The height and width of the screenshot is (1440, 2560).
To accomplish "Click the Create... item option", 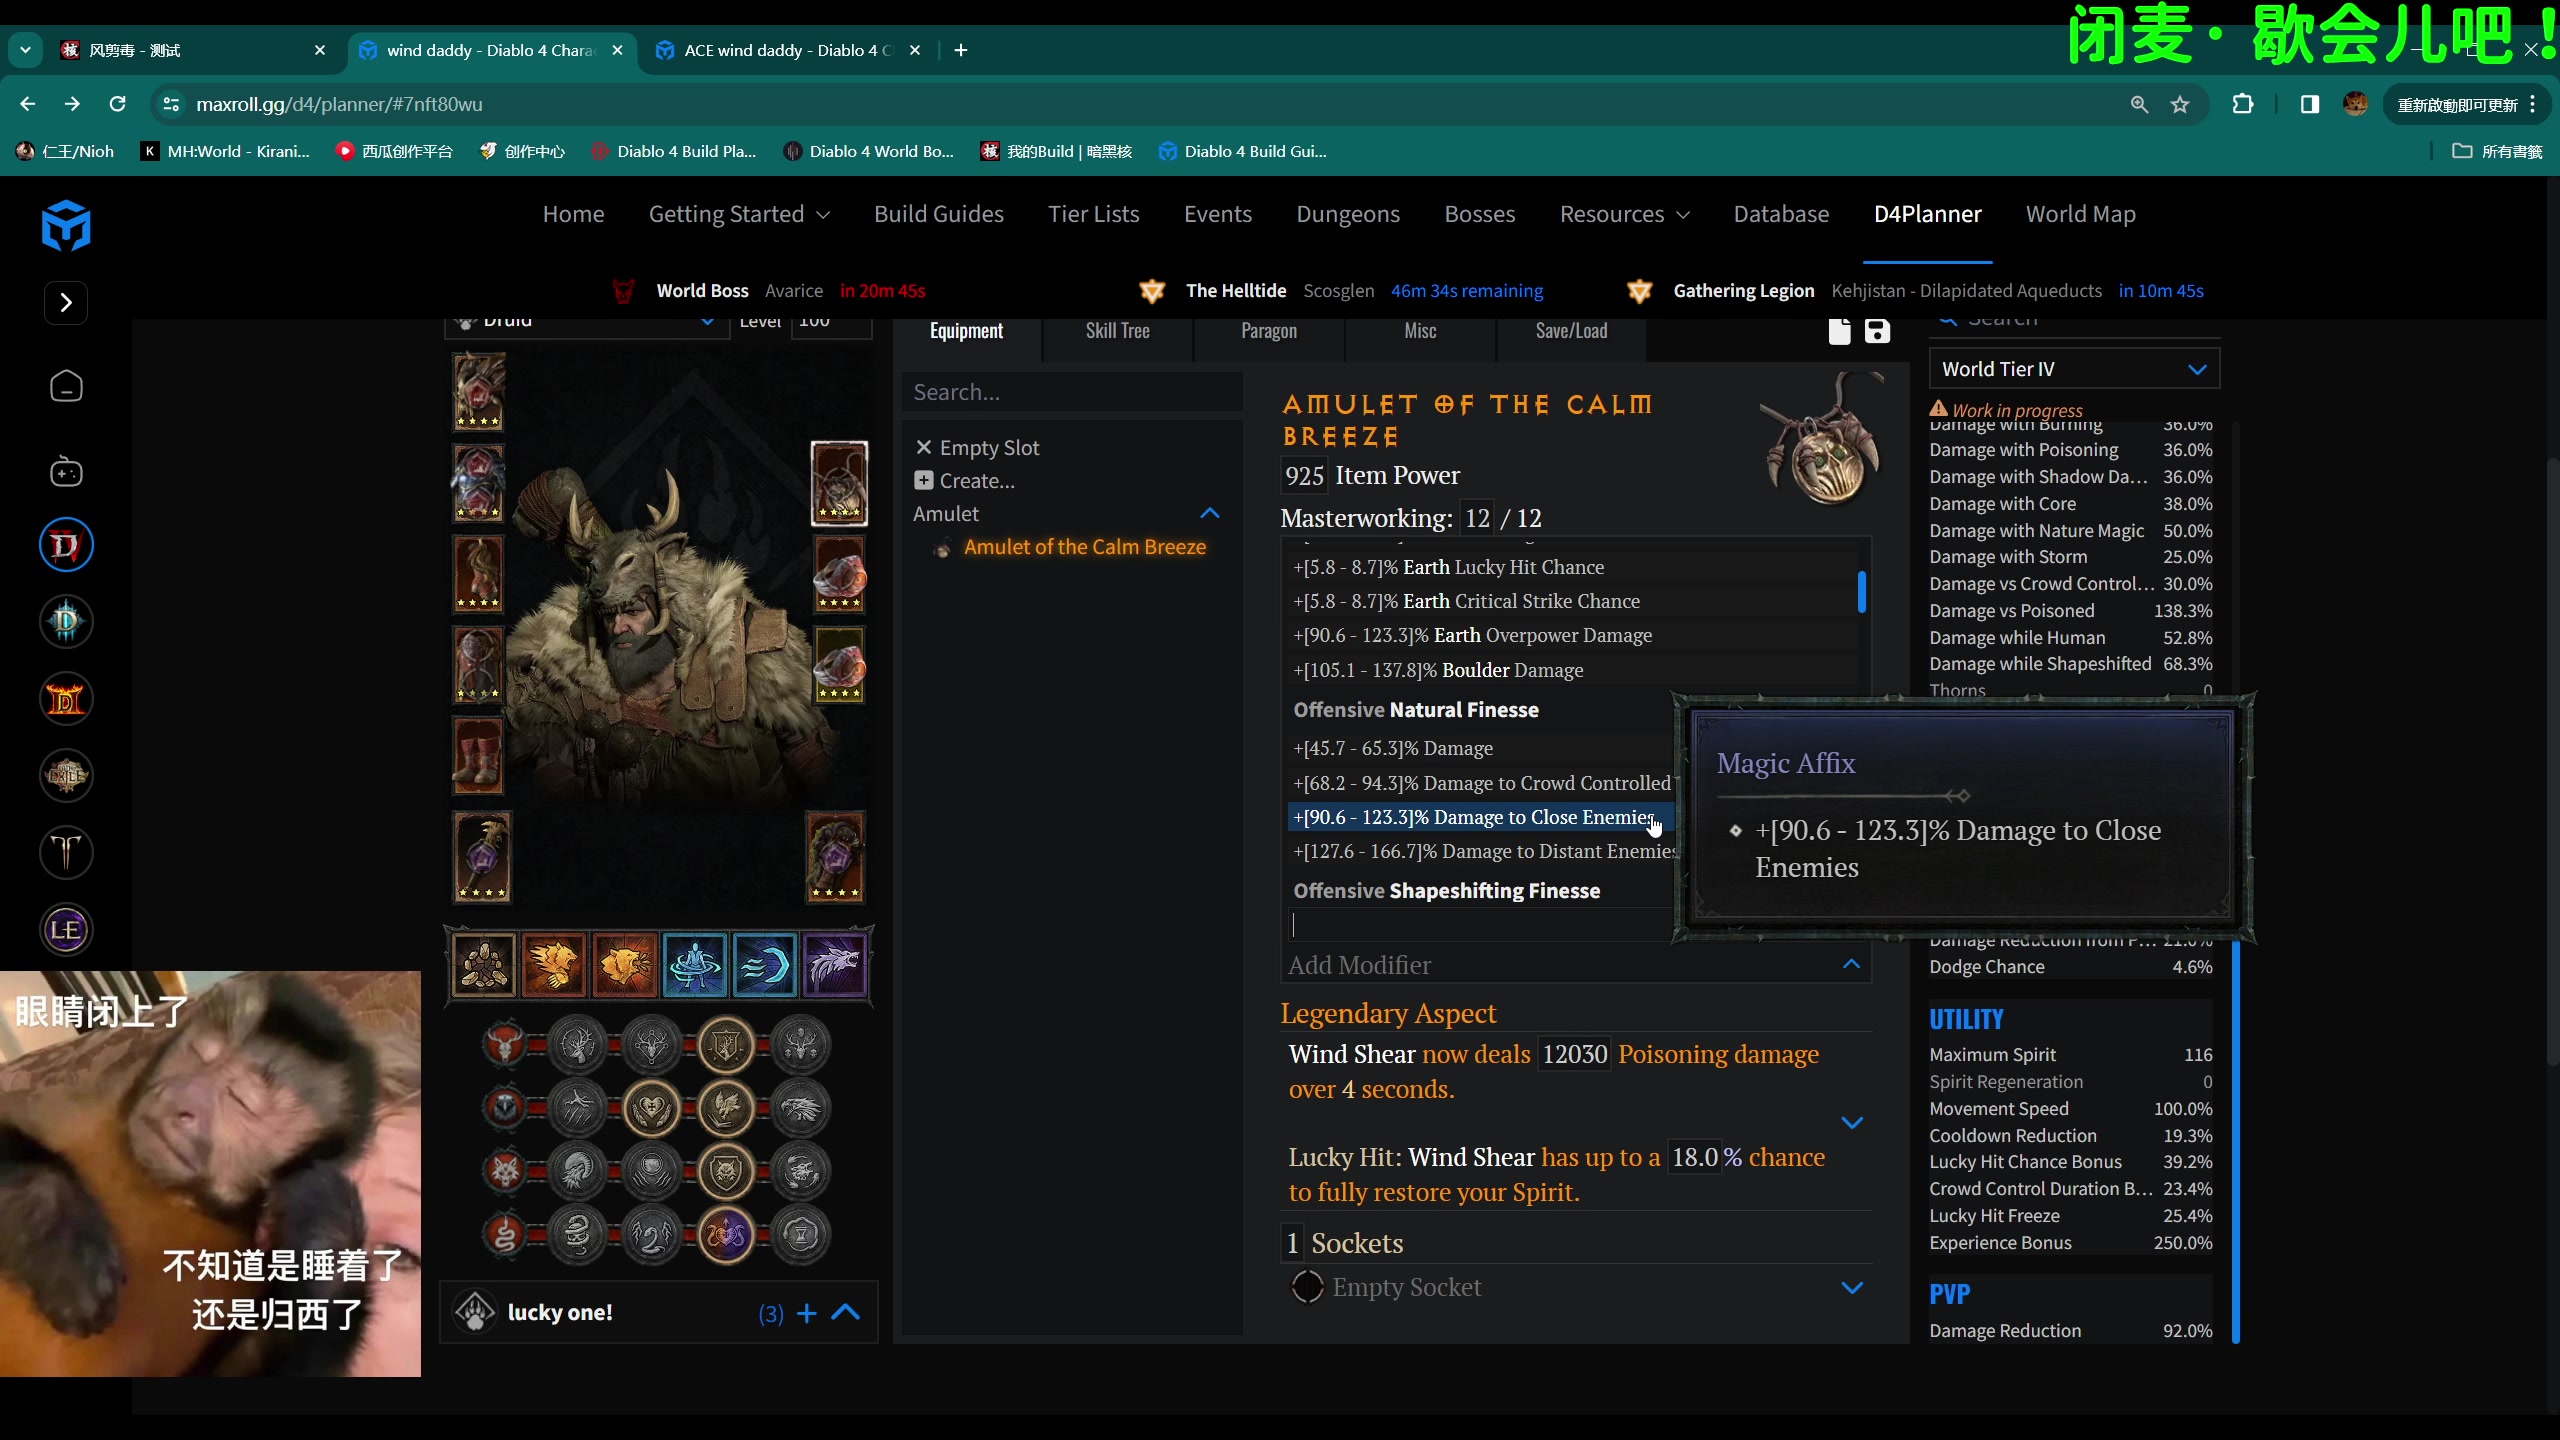I will [x=964, y=481].
